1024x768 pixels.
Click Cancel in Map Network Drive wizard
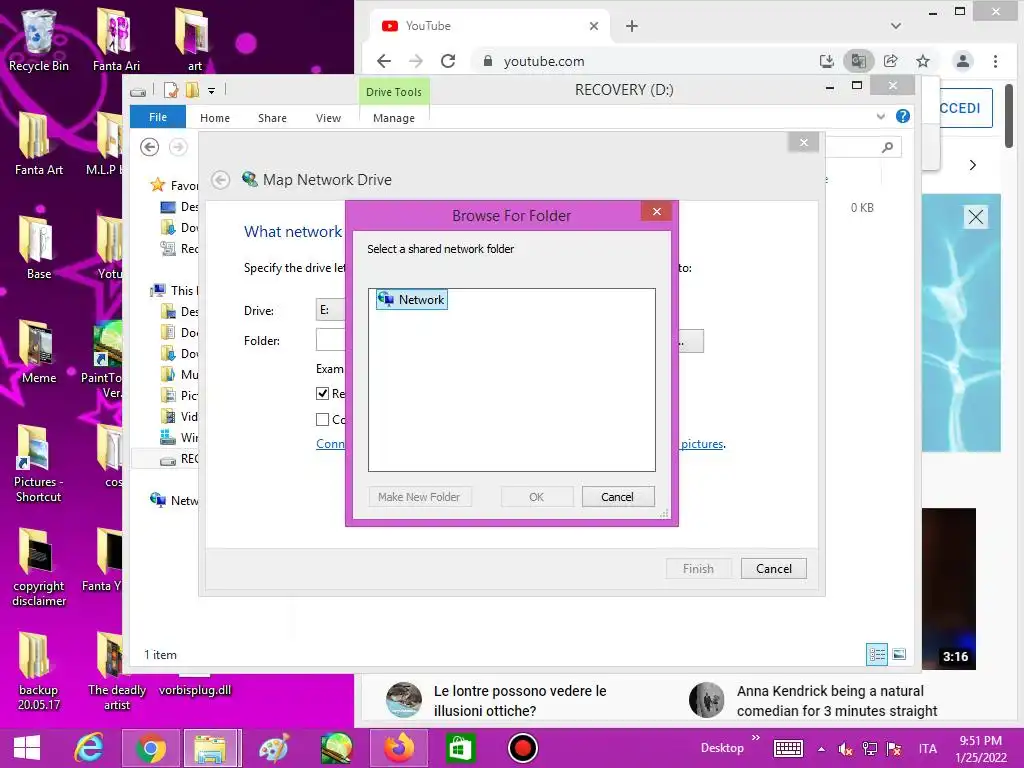774,569
